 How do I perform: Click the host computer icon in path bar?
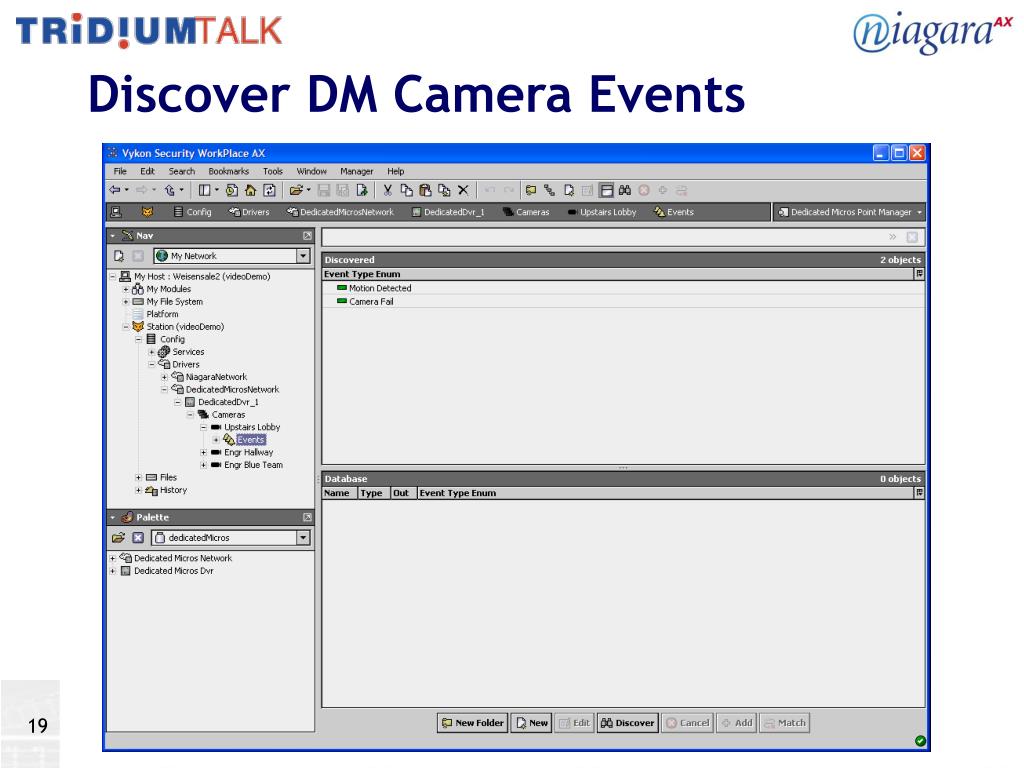116,212
